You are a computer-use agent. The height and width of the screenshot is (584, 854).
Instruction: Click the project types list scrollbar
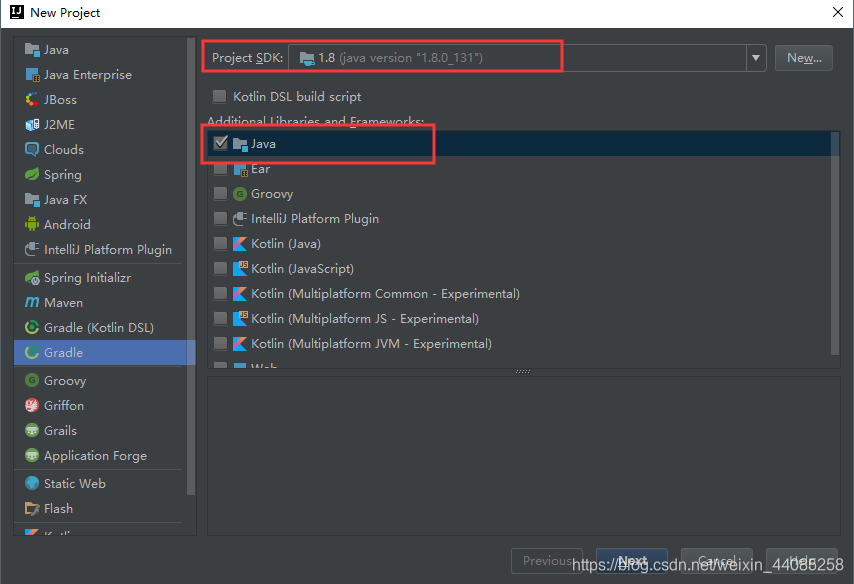coord(191,267)
